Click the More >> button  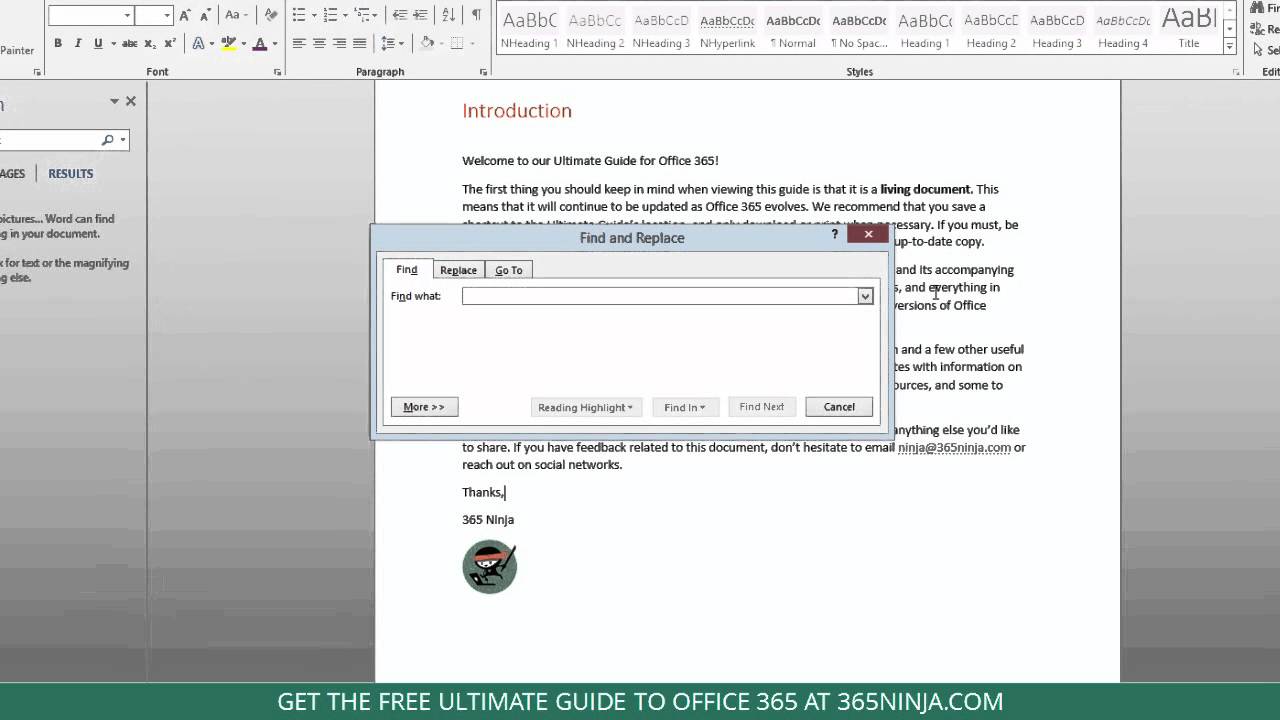[424, 407]
